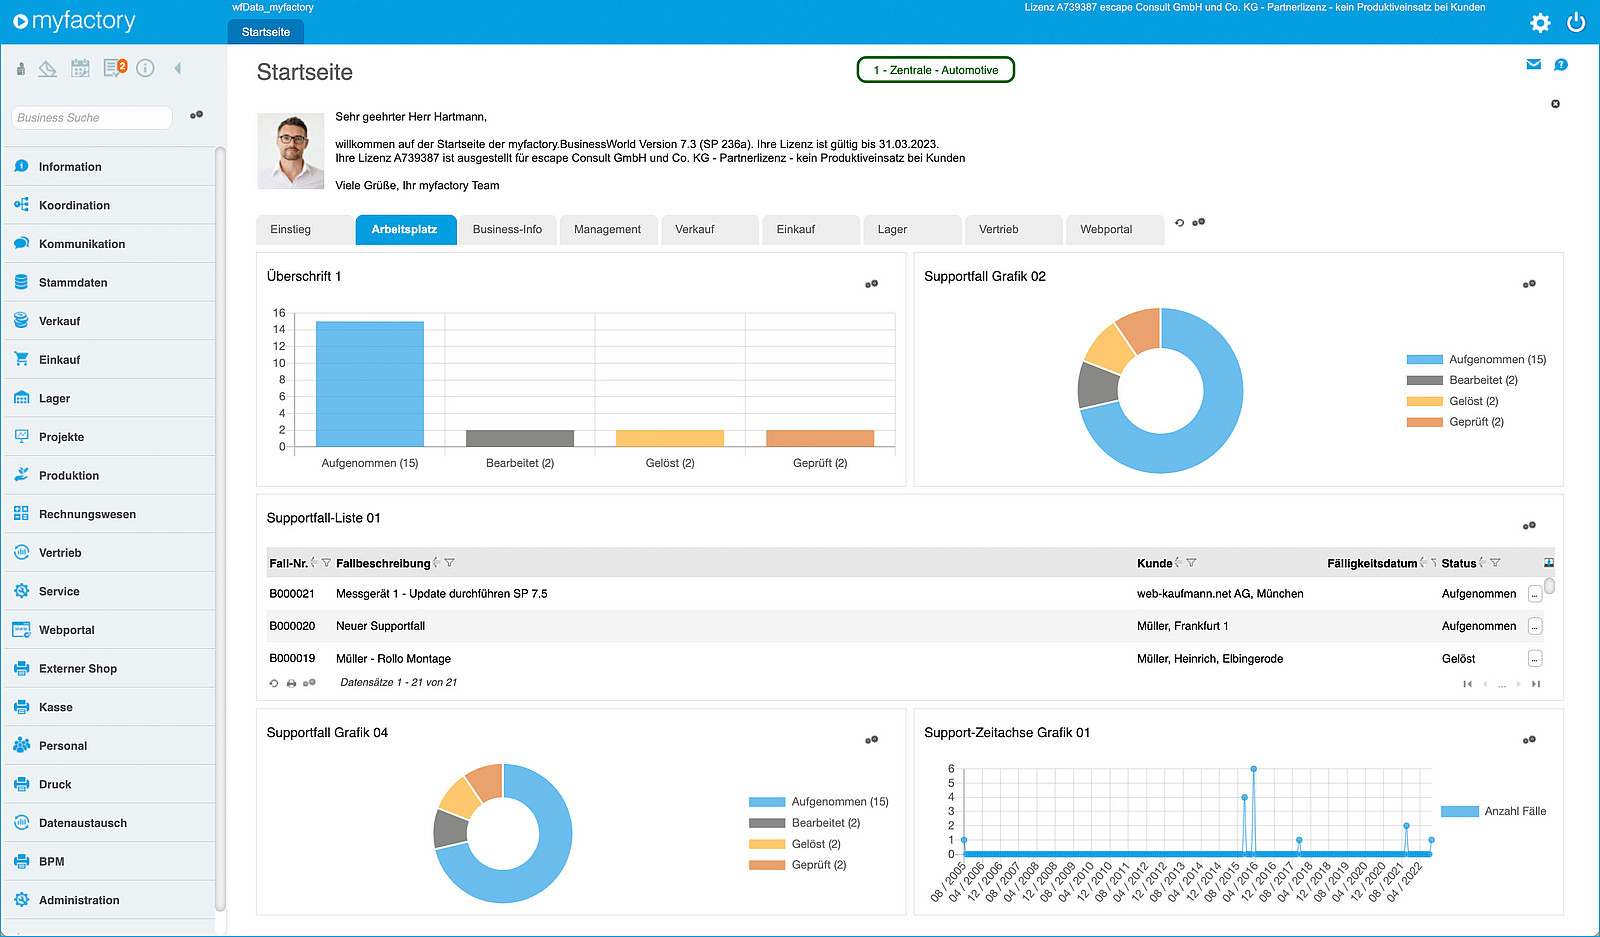Open details button for case B000020
Viewport: 1600px width, 937px height.
[1535, 626]
